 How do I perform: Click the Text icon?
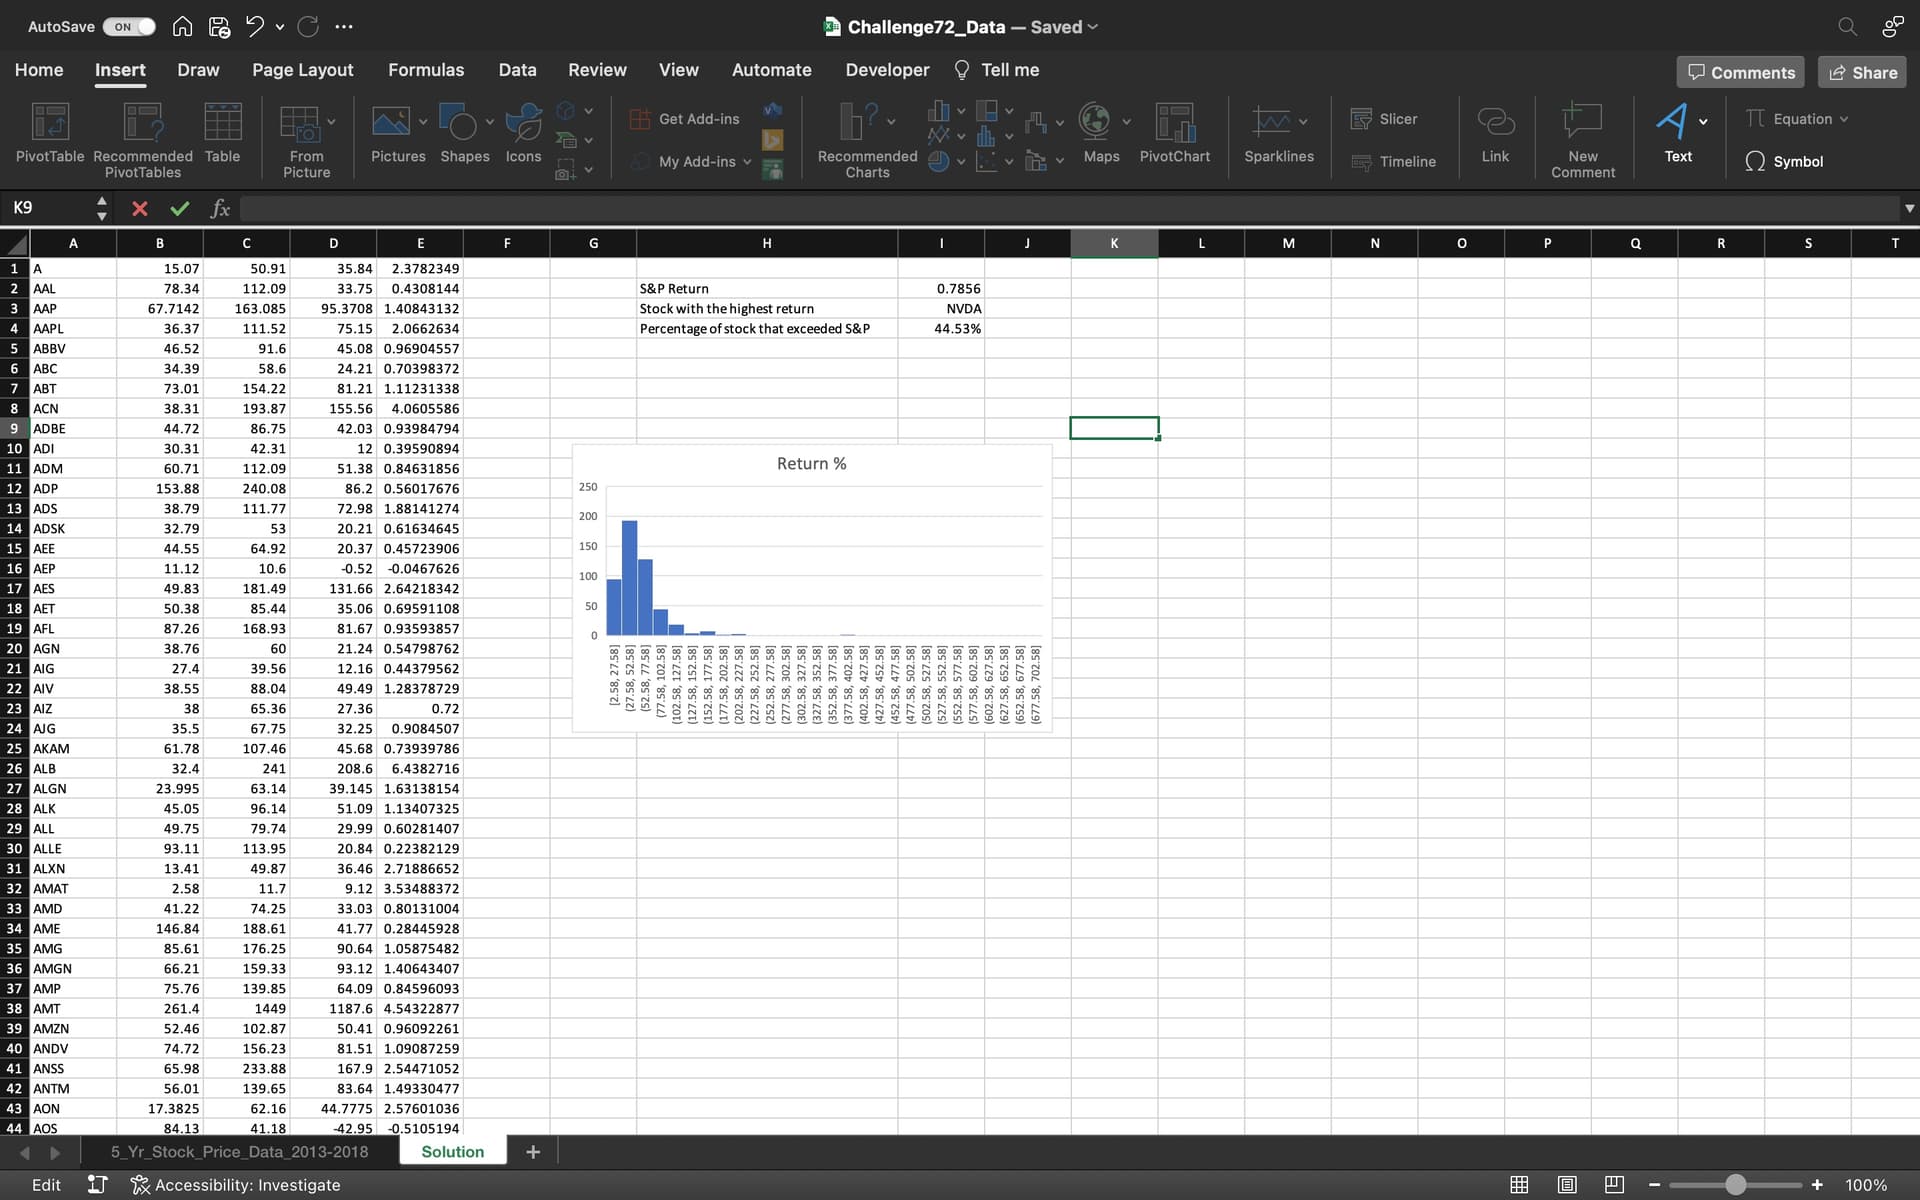[1672, 122]
